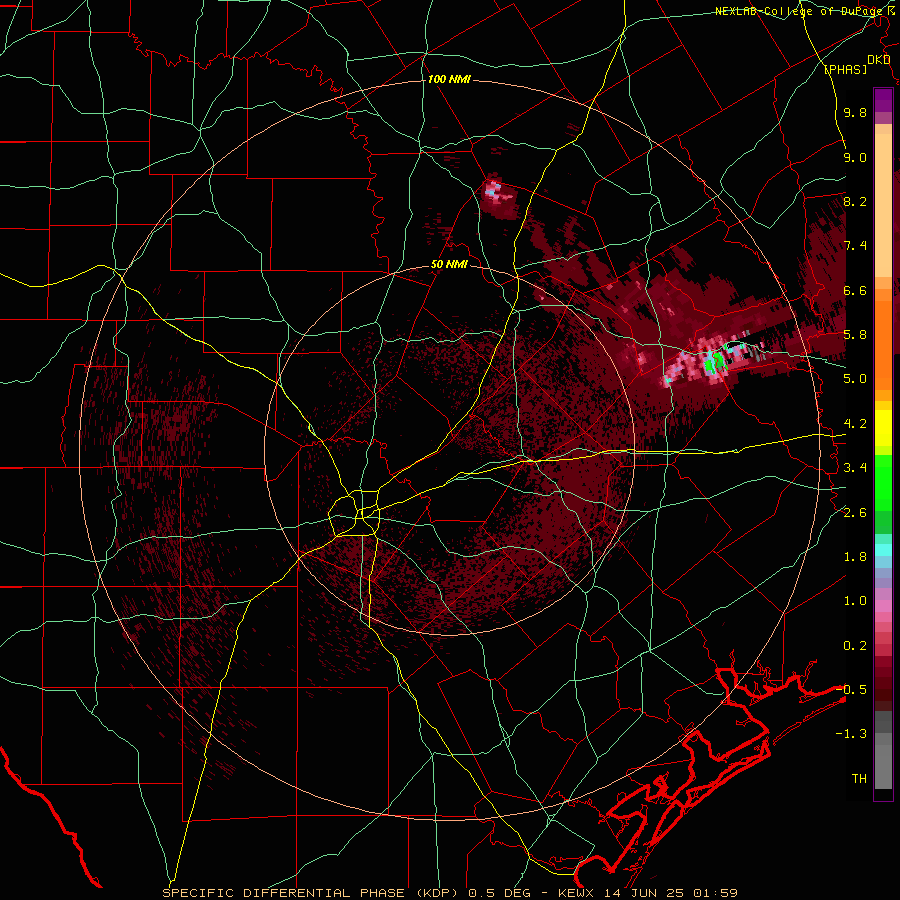Pick the gray band at the scale bottom

click(883, 752)
